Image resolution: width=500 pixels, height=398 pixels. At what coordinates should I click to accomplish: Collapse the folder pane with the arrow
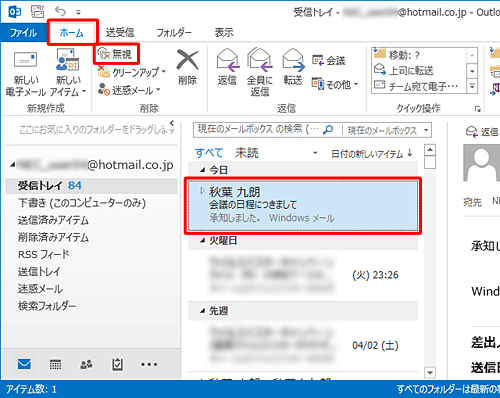[x=172, y=123]
